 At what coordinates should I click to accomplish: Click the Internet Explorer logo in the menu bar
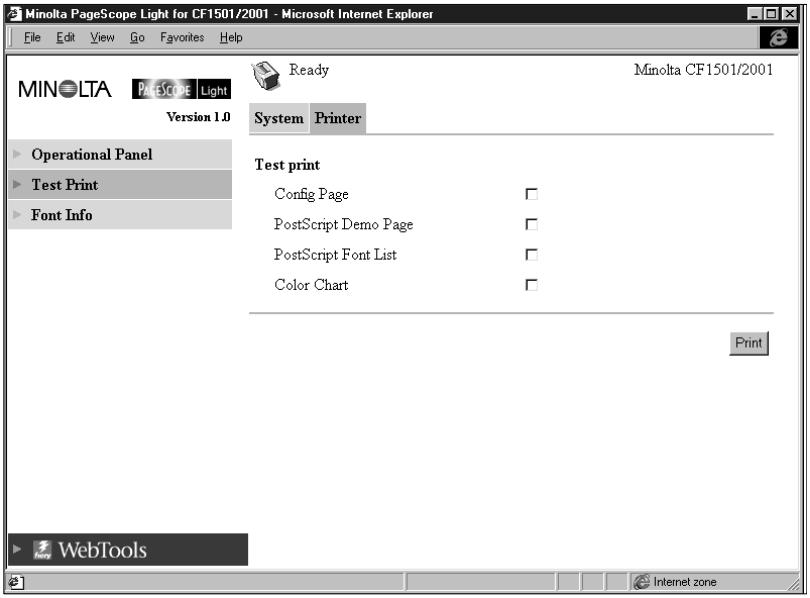778,37
